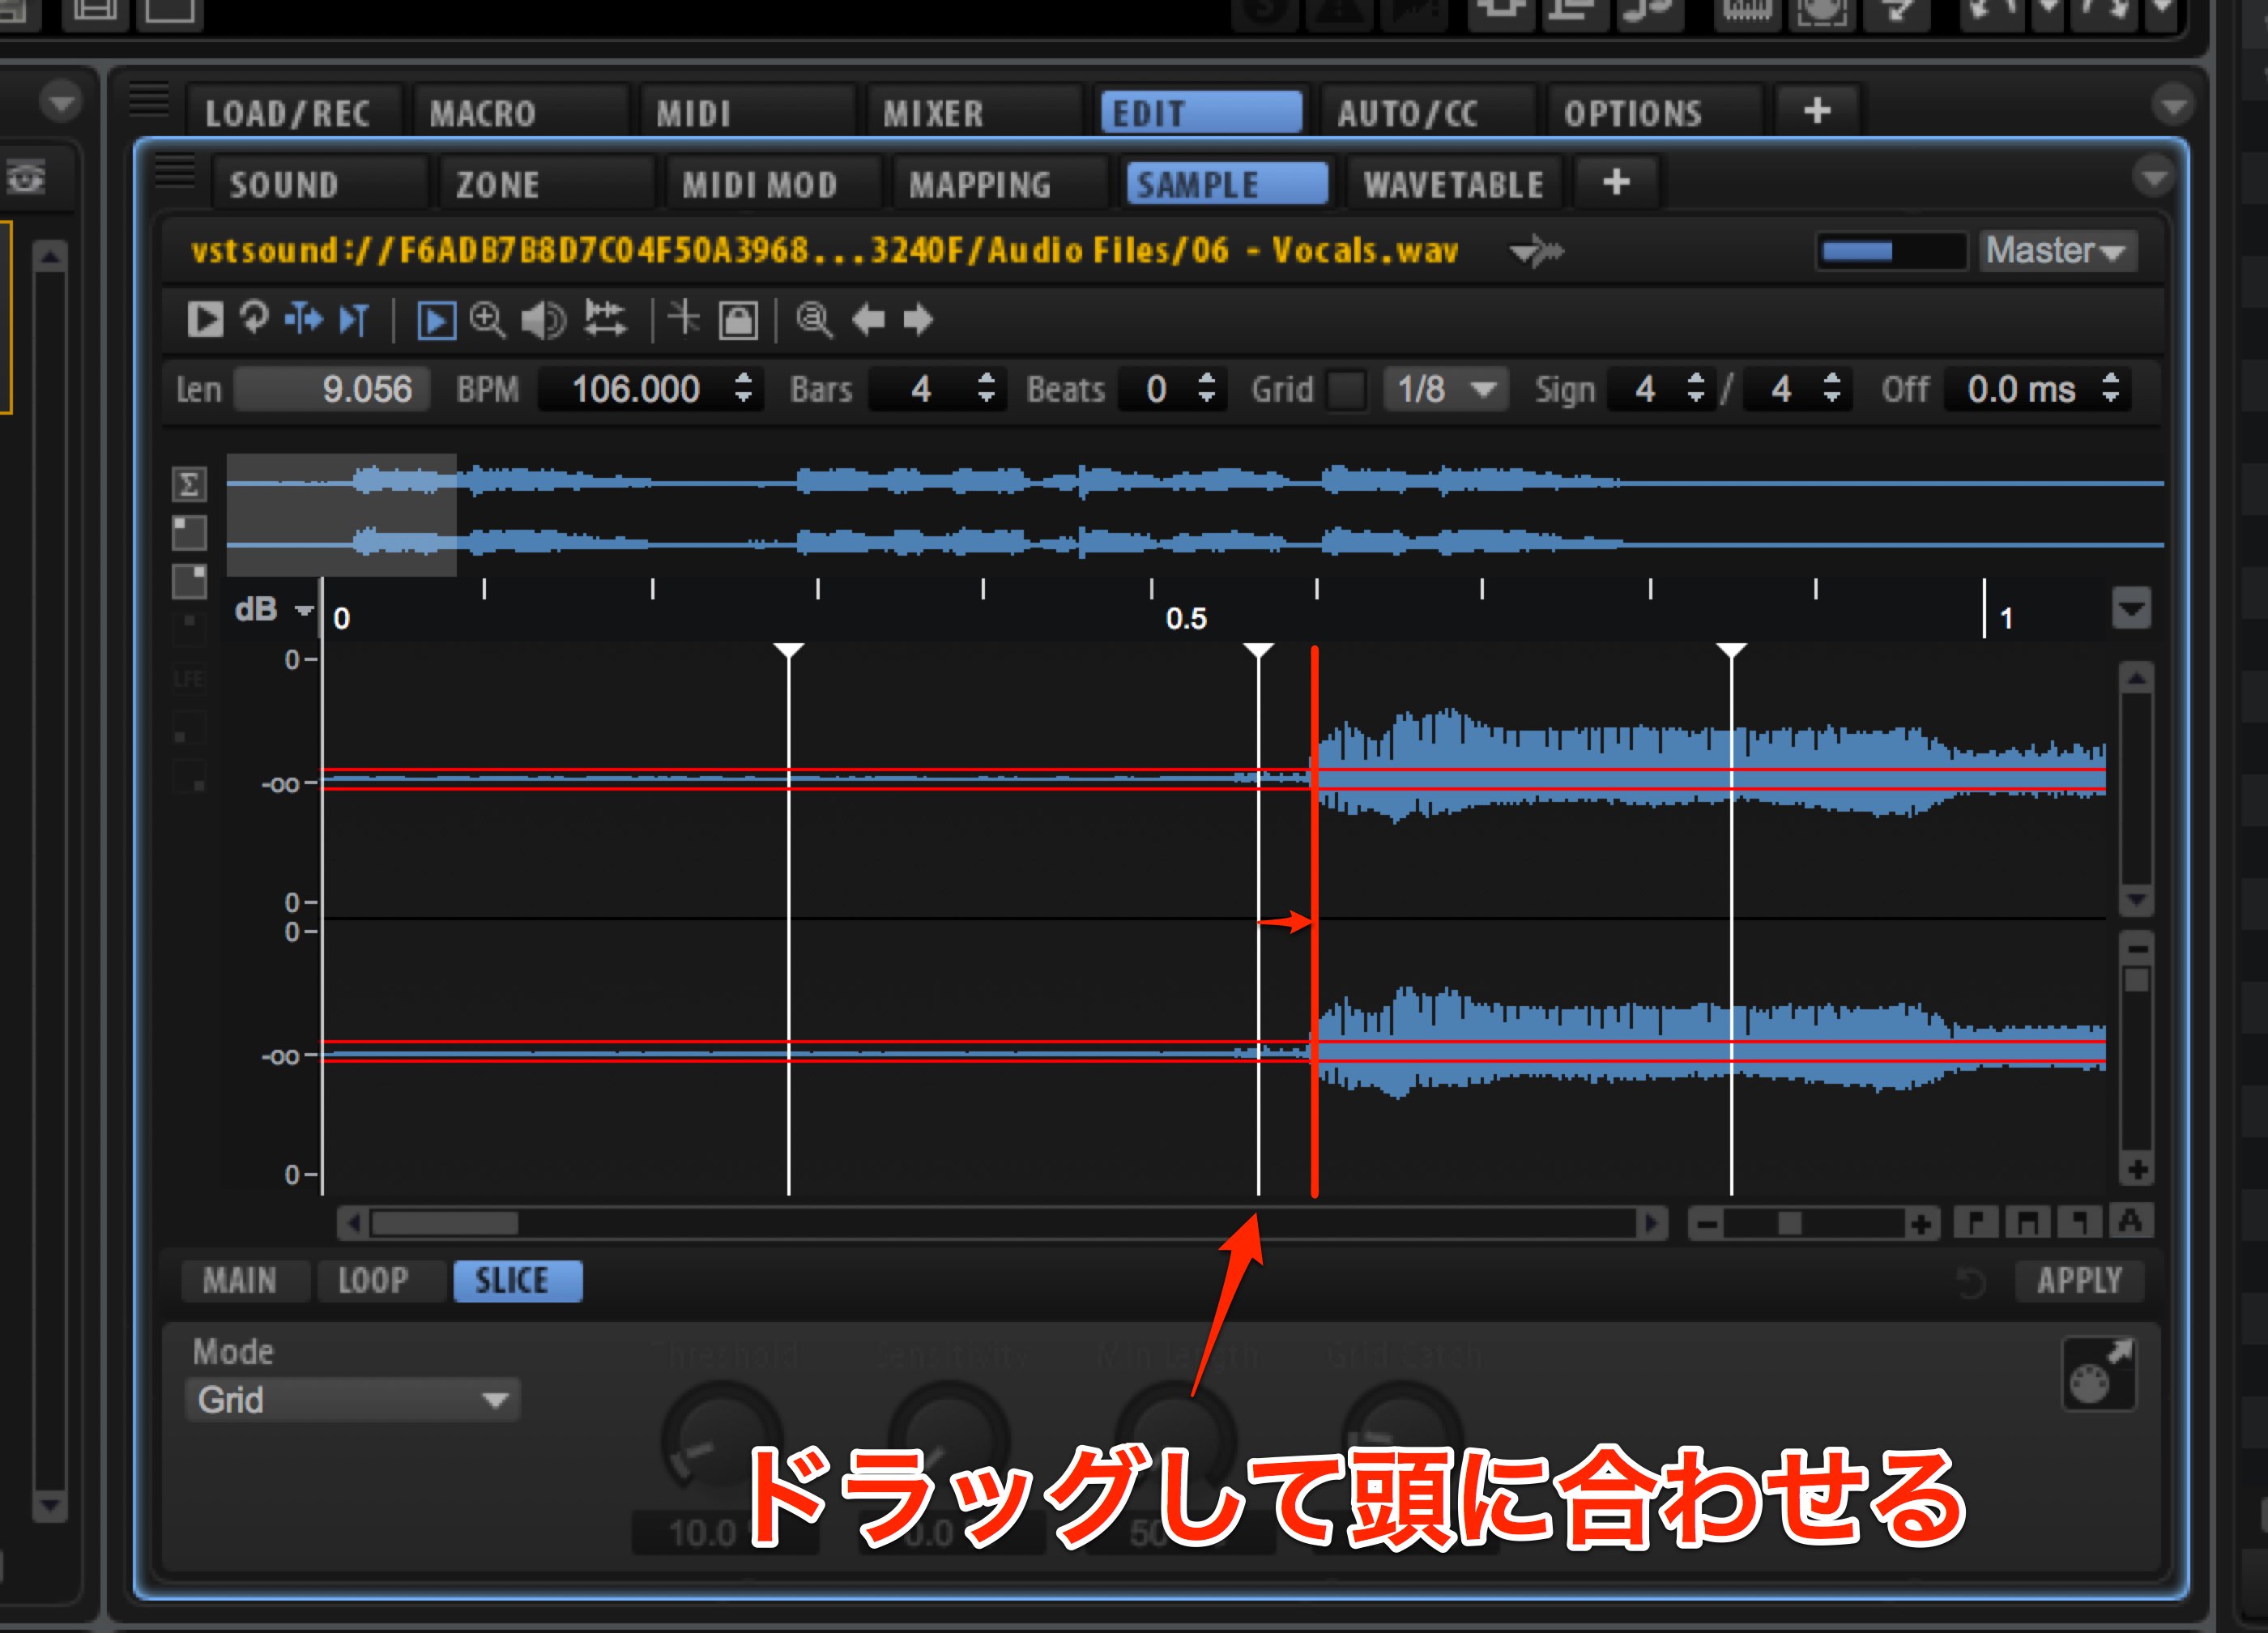This screenshot has width=2268, height=1633.
Task: Select the blue-framed Play tool icon
Action: pos(436,321)
